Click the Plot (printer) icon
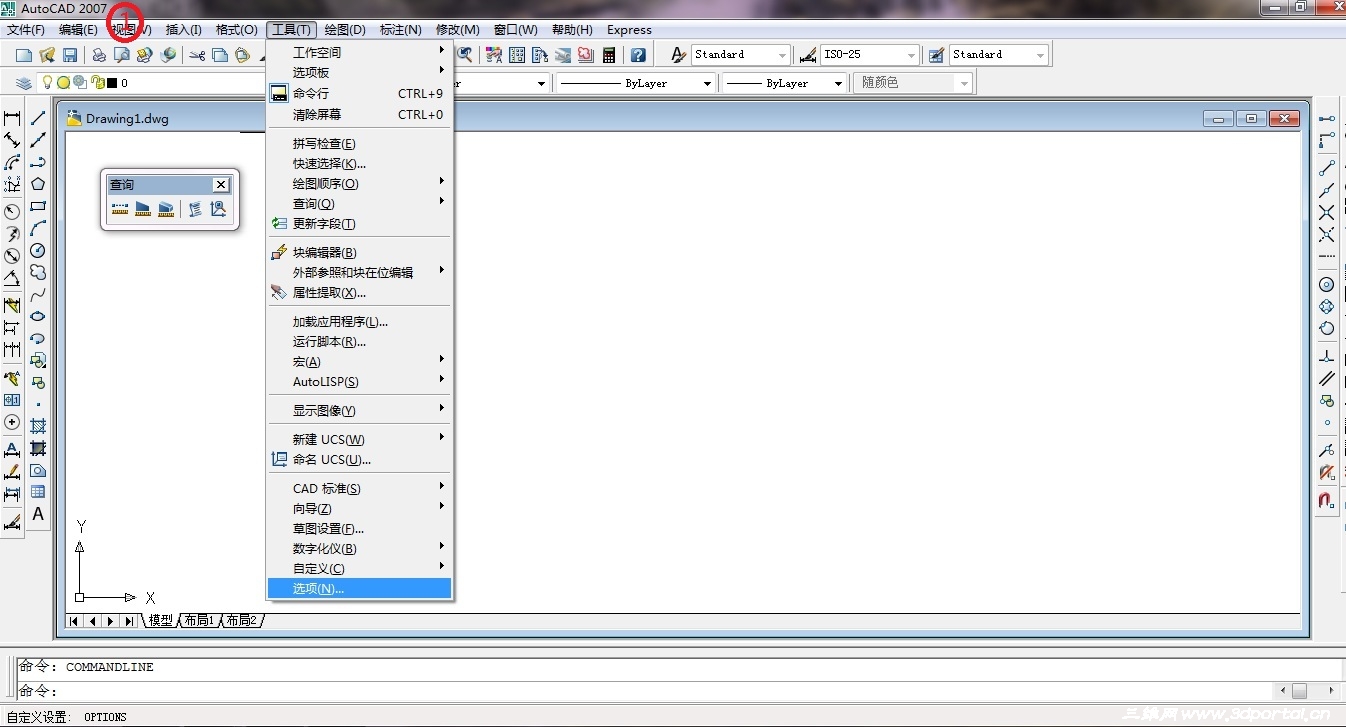This screenshot has height=727, width=1346. click(x=99, y=55)
